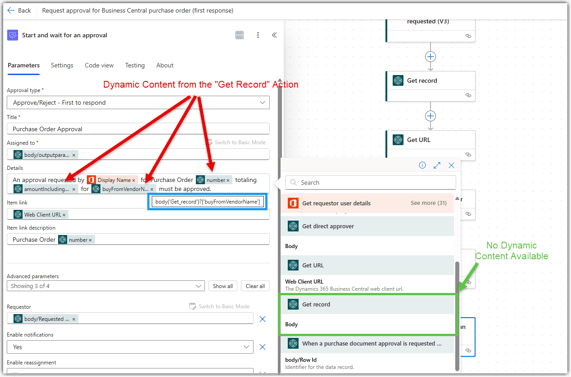This screenshot has width=571, height=377.
Task: Collapse the Get direct approver section
Action: click(x=368, y=226)
